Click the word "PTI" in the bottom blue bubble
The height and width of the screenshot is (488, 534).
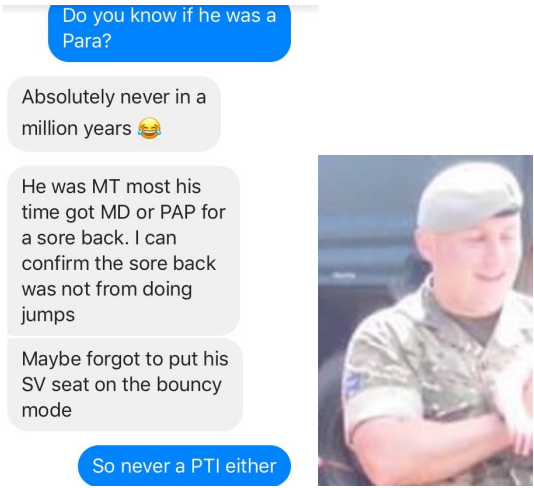coord(205,466)
